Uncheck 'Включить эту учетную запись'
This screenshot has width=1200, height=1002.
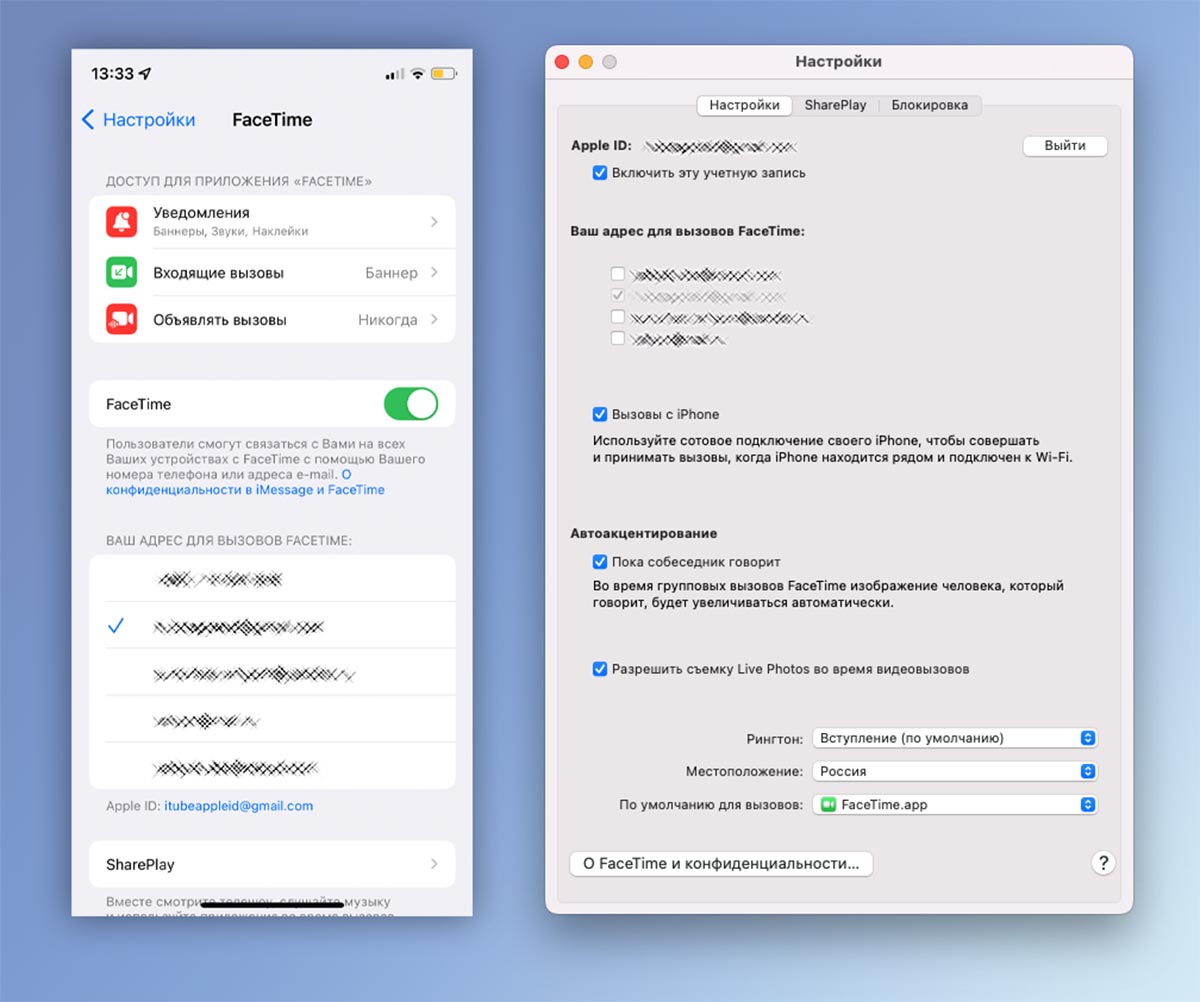[600, 173]
